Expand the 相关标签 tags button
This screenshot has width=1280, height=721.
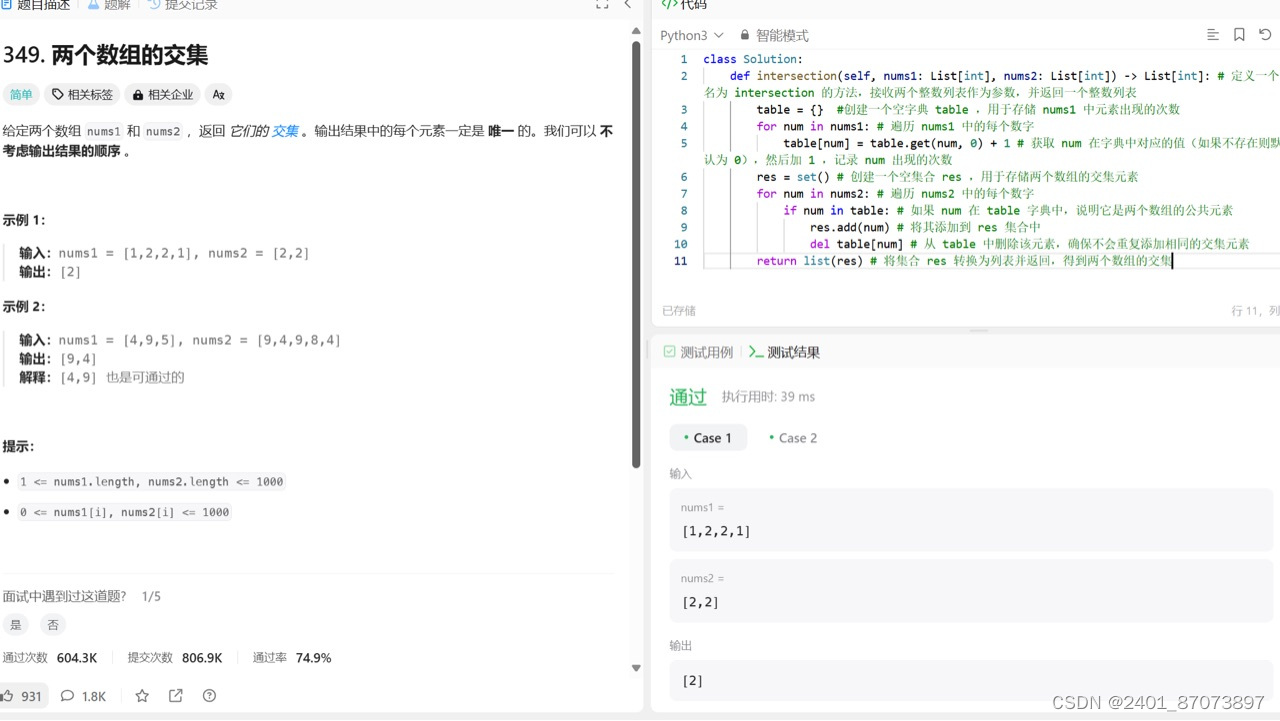[x=82, y=95]
